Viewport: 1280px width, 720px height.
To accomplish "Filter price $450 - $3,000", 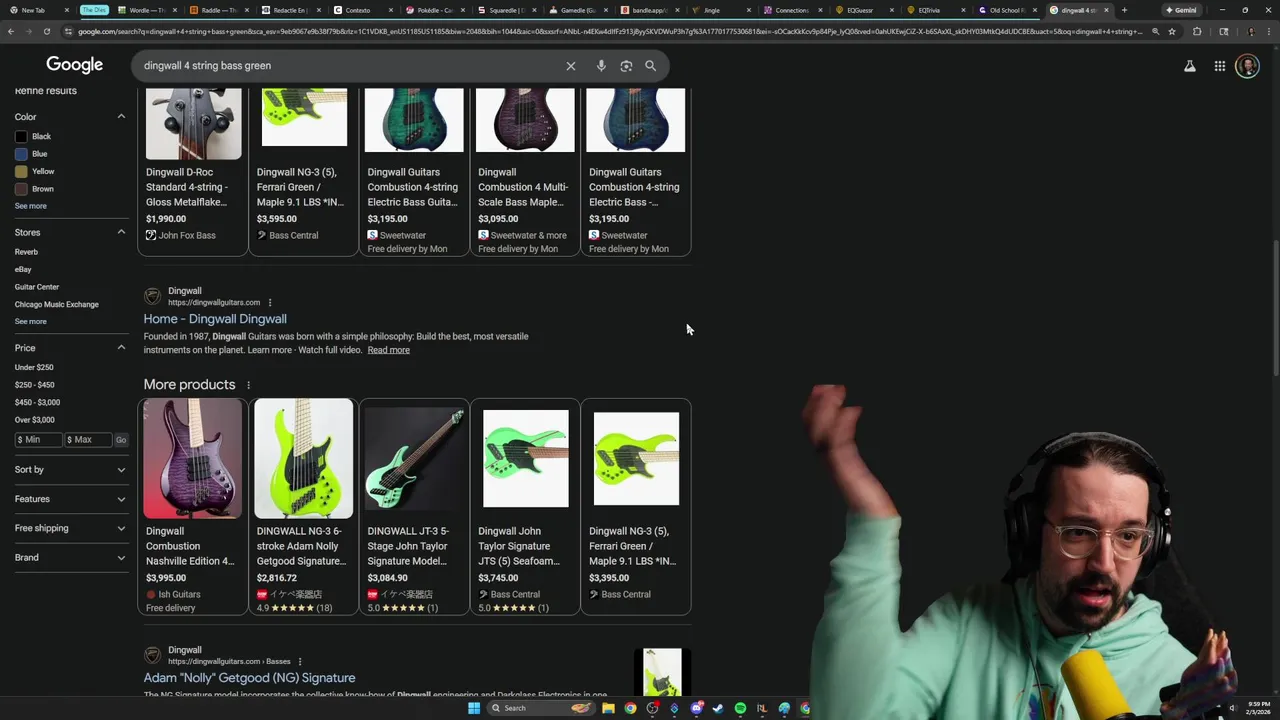I will [37, 402].
